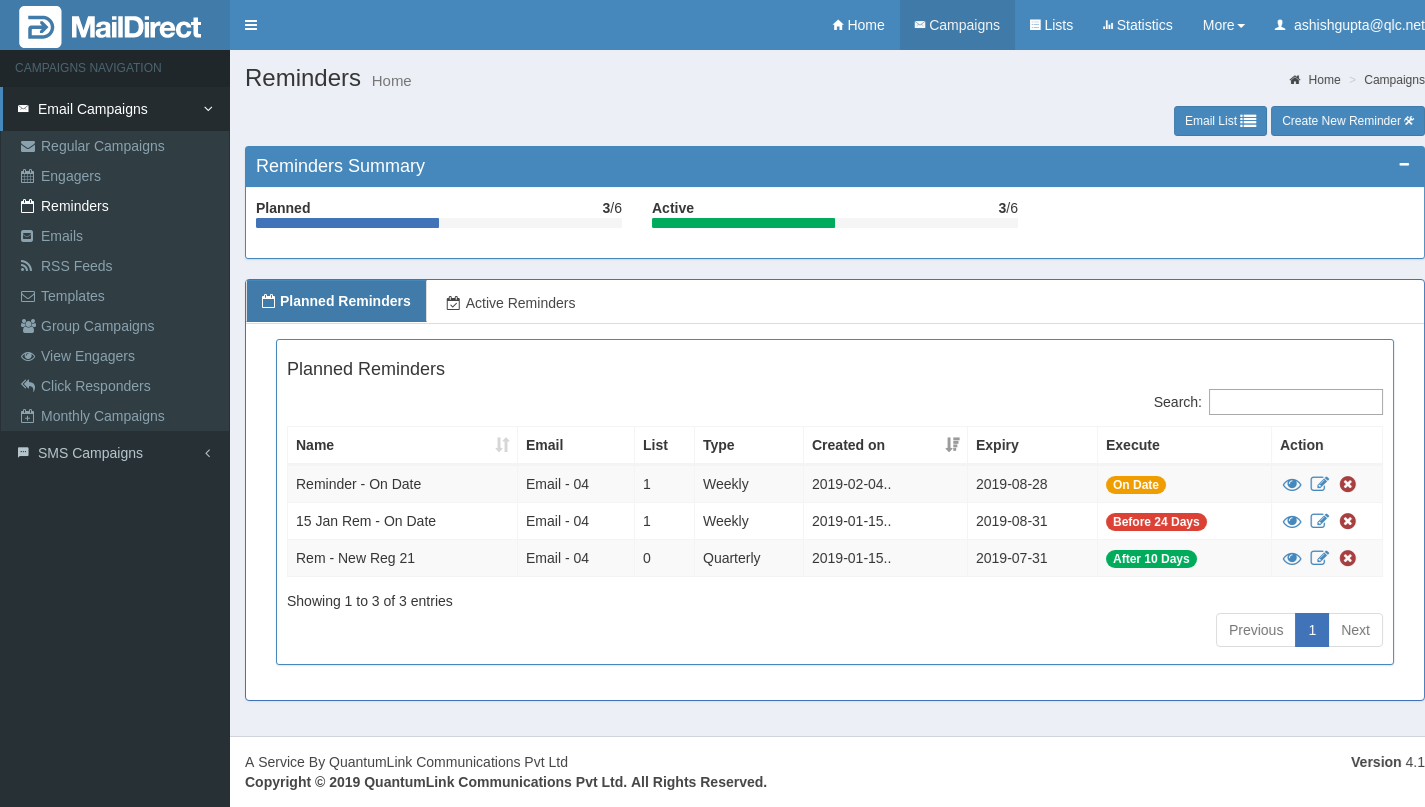Delete the 'Reminder - On Date' reminder
Screen dimensions: 1425x807
coord(1348,484)
